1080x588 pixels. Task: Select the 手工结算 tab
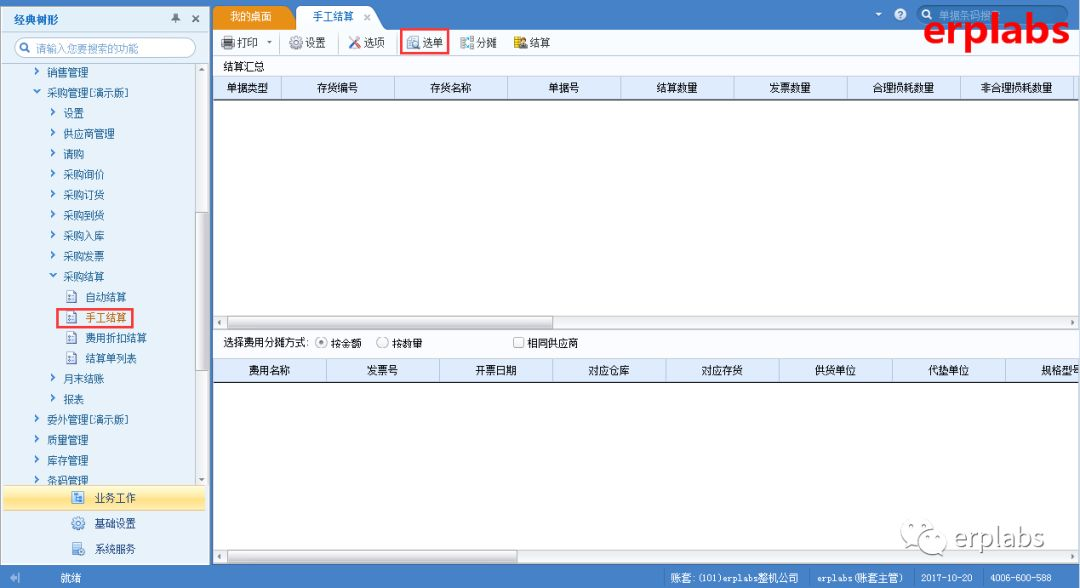click(x=333, y=17)
